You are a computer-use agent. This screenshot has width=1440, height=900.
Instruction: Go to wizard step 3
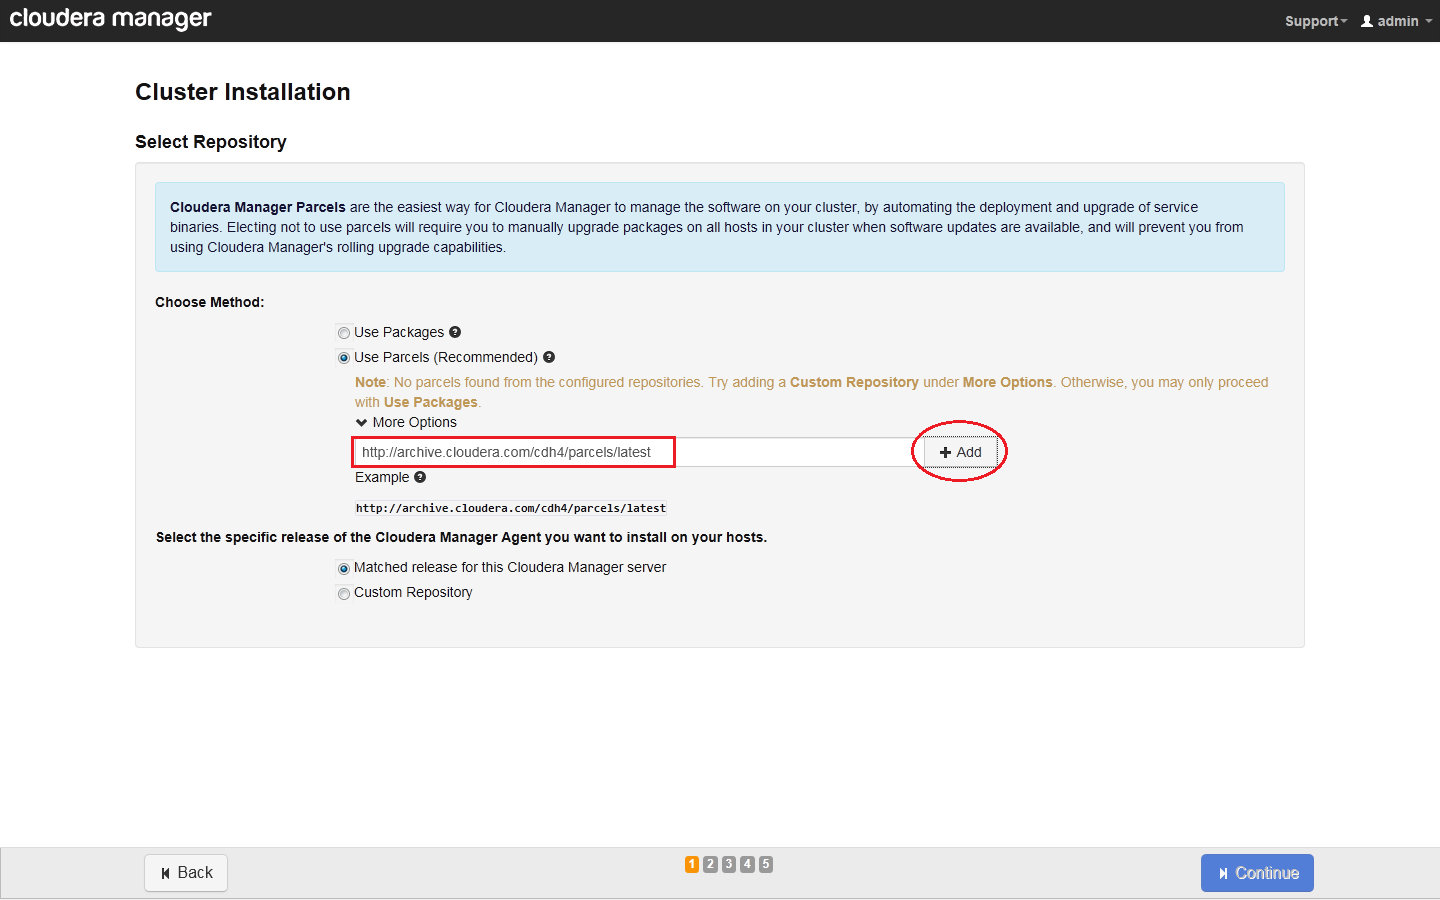coord(729,864)
